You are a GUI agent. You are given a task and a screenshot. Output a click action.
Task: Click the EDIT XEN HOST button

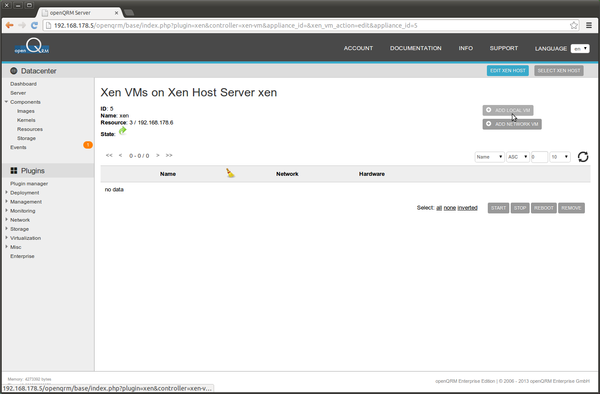click(x=508, y=70)
